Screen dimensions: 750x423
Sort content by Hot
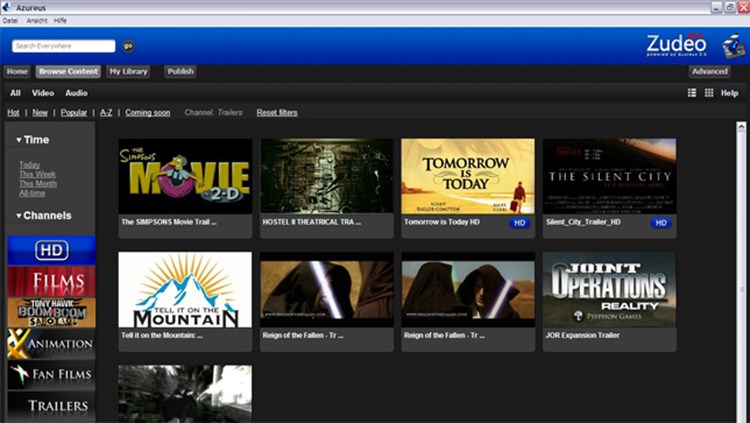[13, 112]
